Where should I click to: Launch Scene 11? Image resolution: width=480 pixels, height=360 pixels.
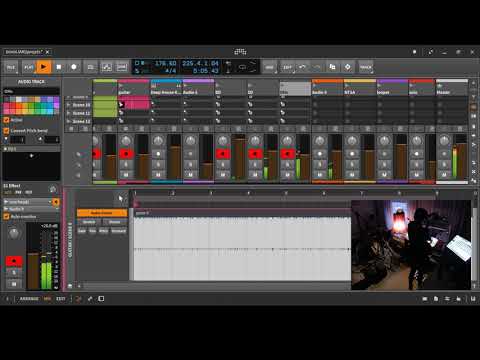tap(69, 113)
